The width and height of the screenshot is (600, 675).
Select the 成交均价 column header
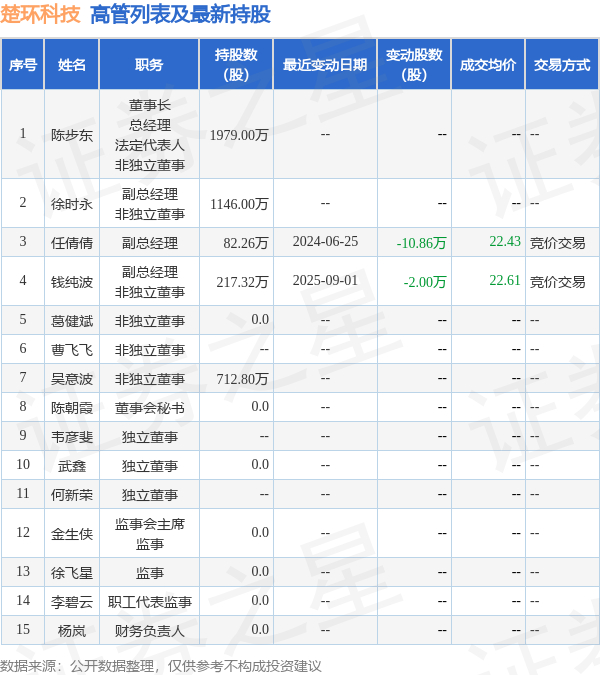[x=488, y=65]
